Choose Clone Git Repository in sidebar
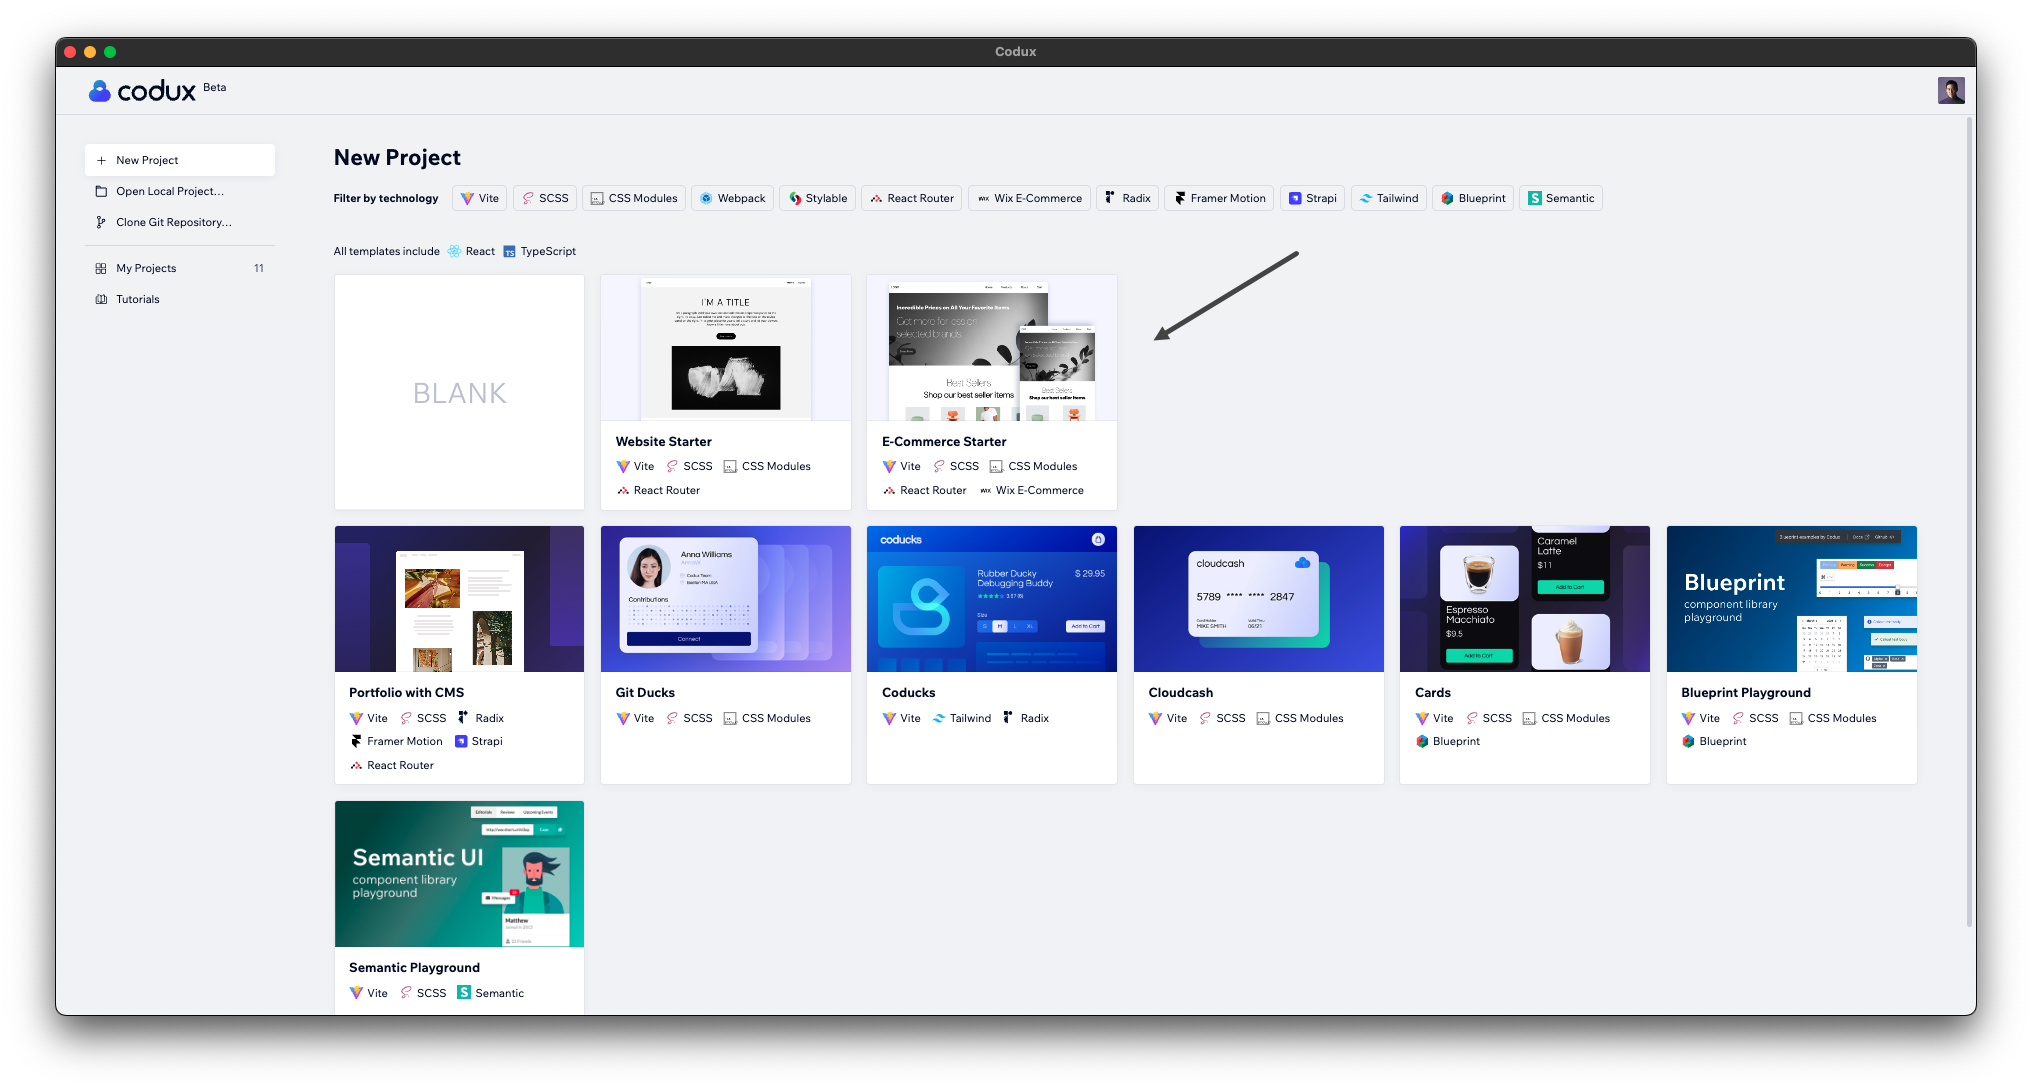The width and height of the screenshot is (2032, 1089). pos(180,222)
